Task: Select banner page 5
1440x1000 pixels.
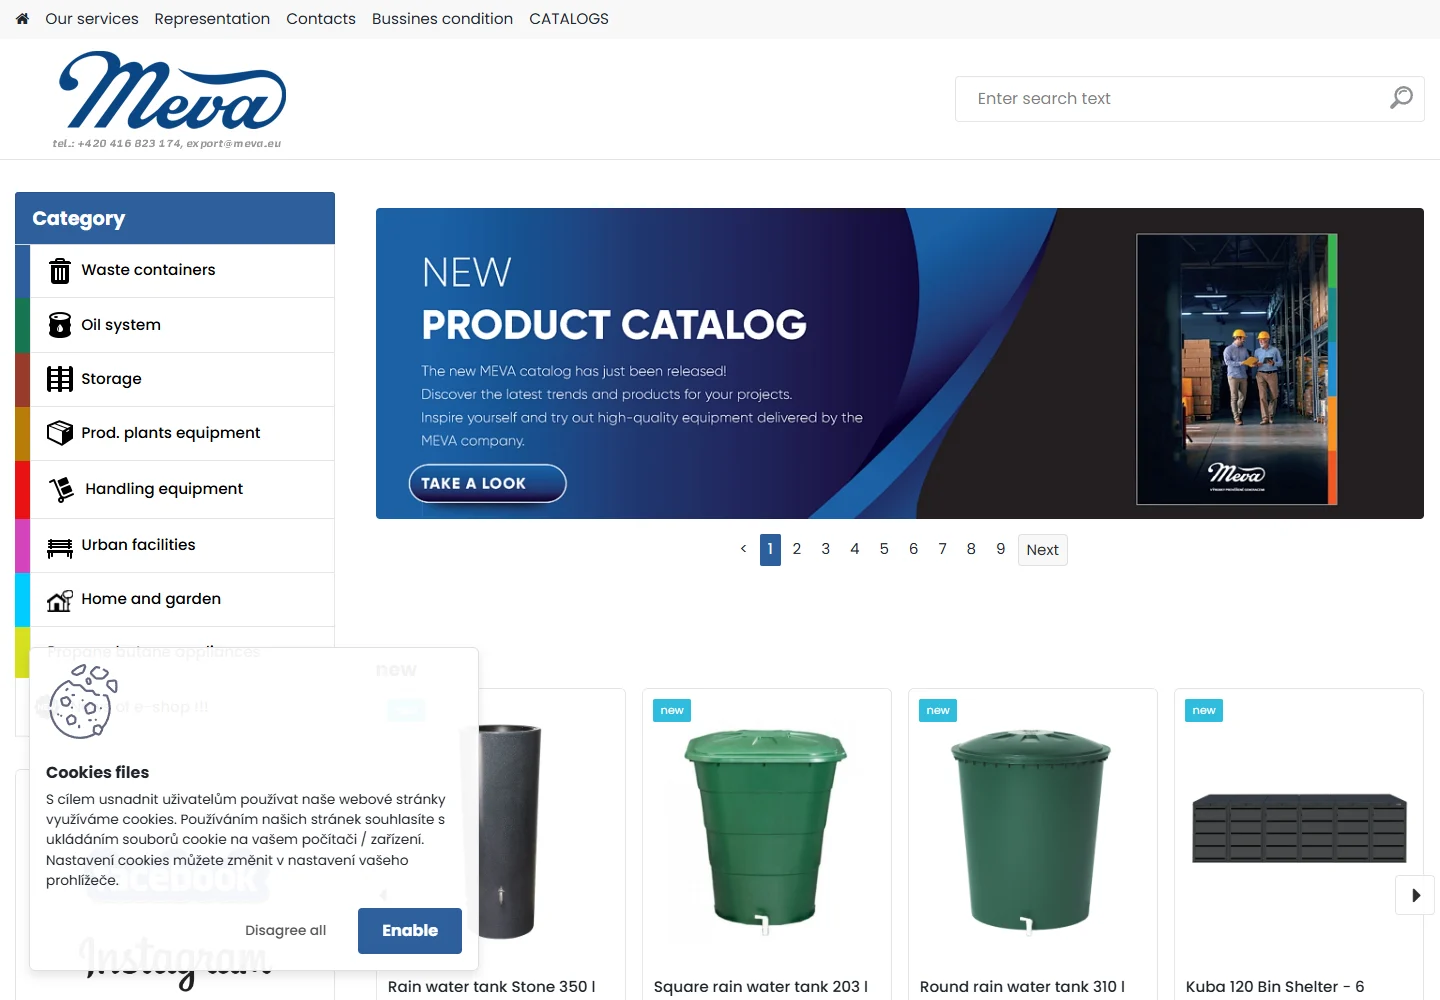Action: (884, 549)
